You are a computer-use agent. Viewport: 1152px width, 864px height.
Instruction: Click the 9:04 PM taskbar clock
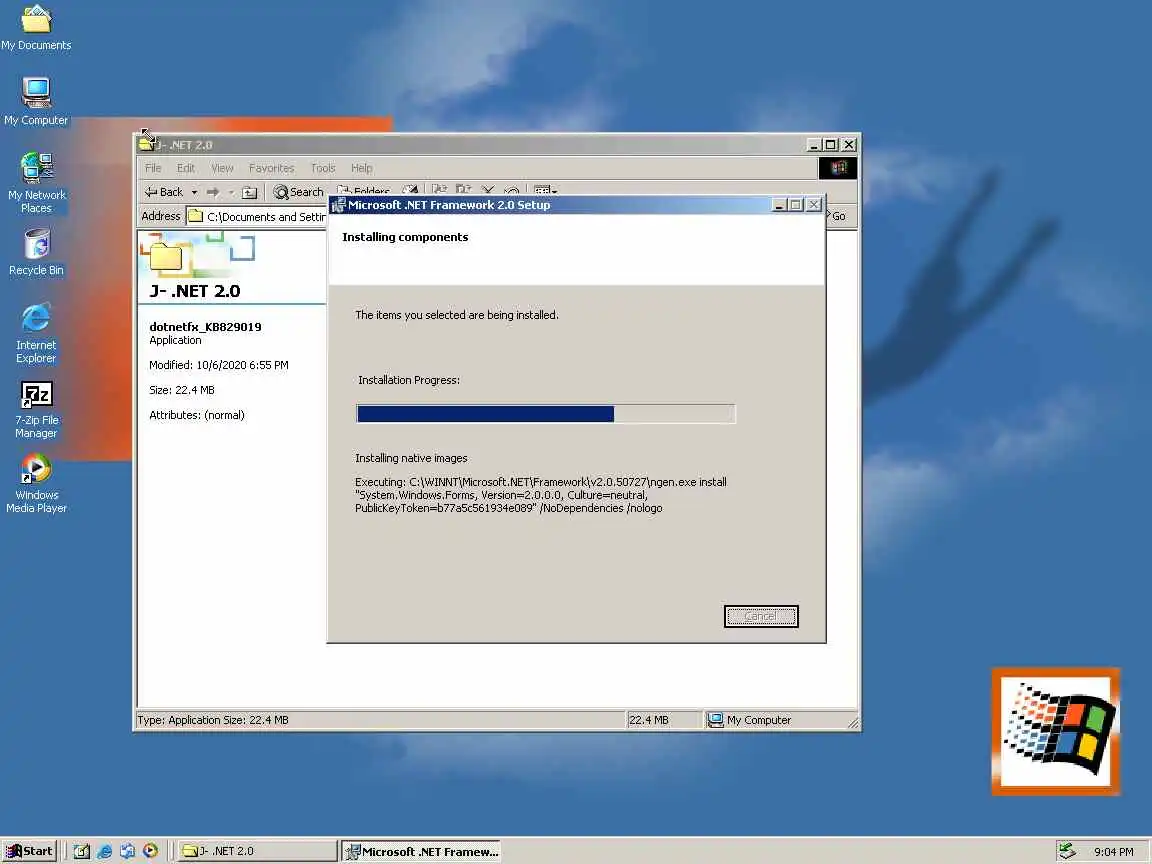1113,852
